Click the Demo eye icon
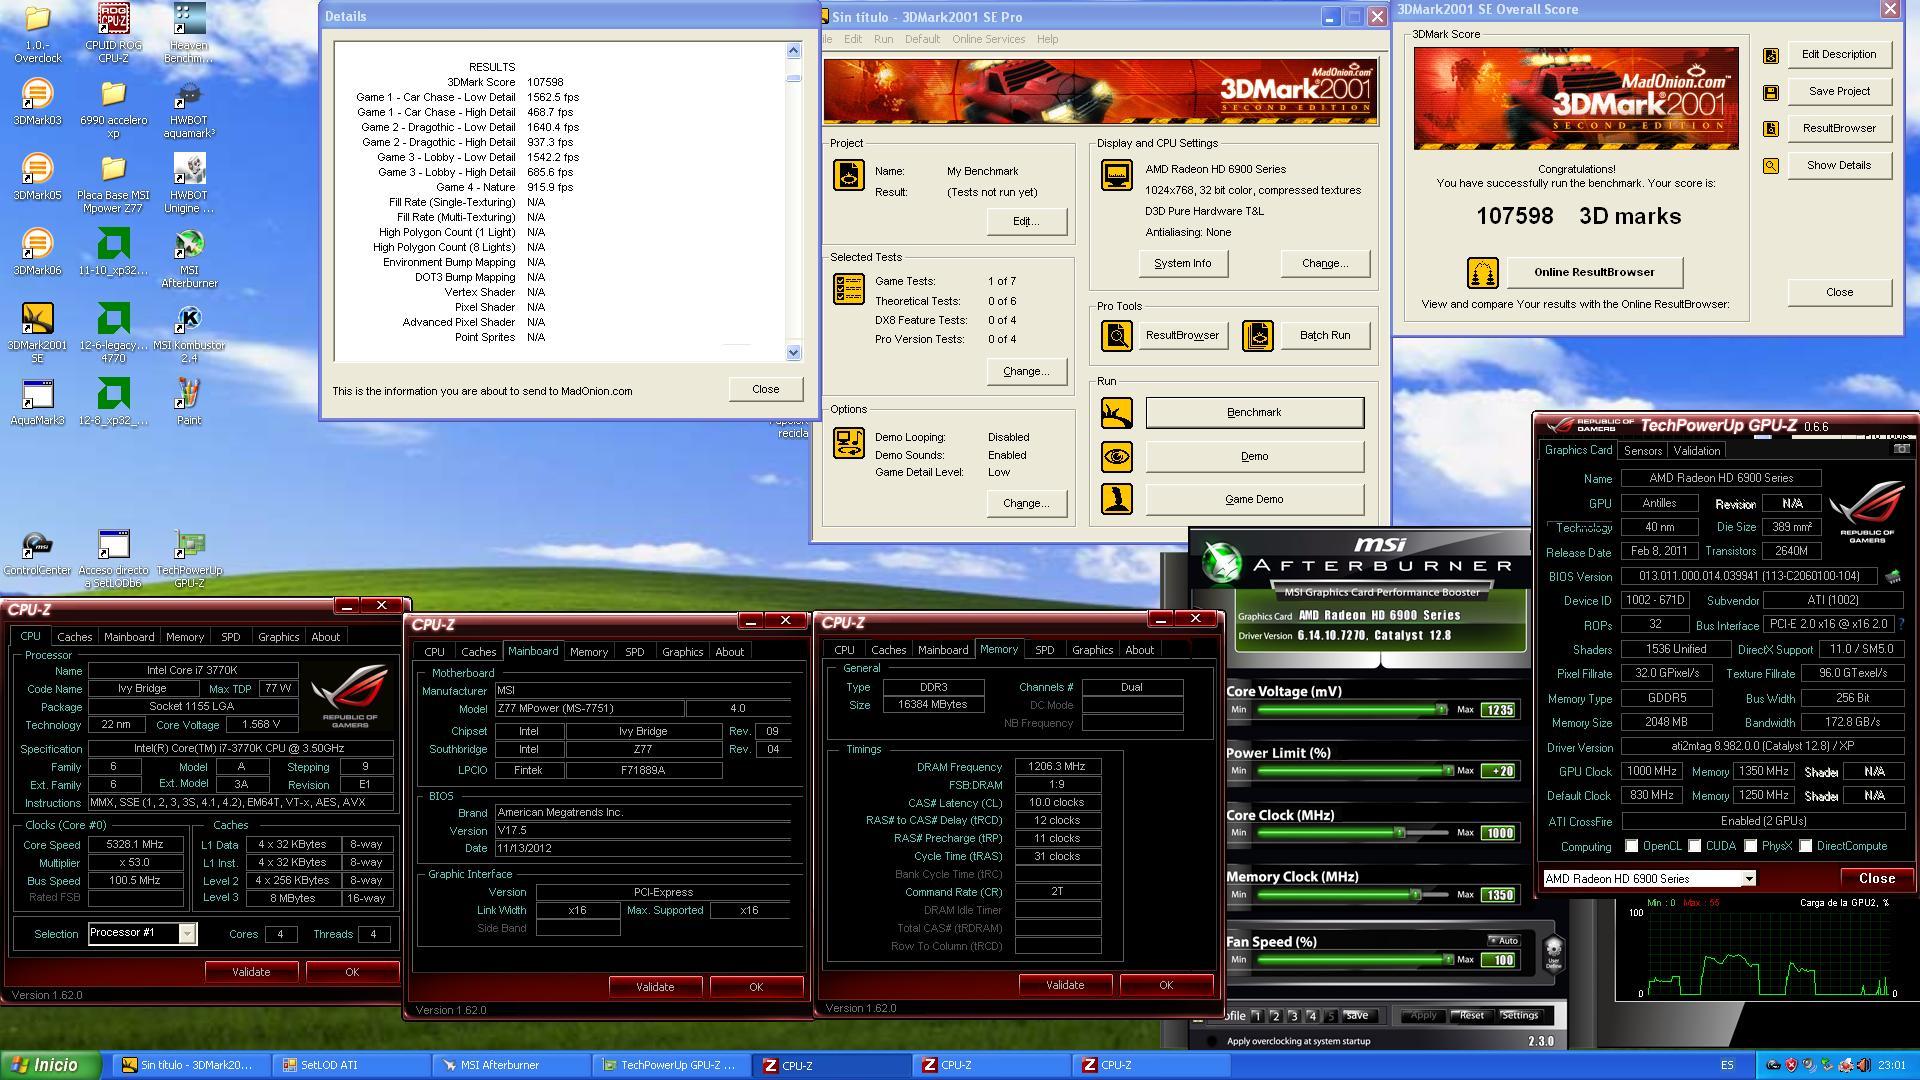Screen dimensions: 1920x1080 (x=1116, y=456)
